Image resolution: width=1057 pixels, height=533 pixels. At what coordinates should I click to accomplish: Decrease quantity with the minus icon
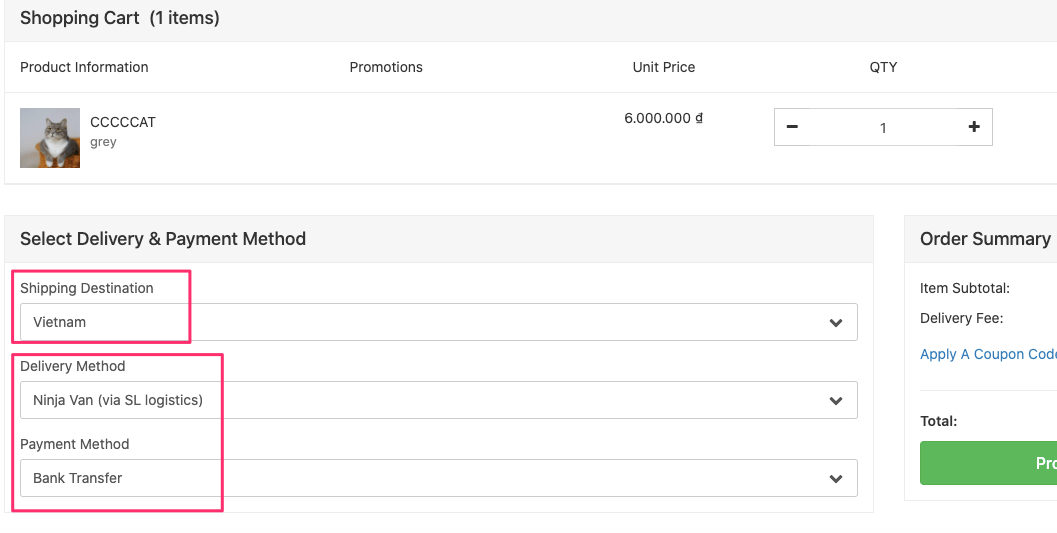[792, 127]
